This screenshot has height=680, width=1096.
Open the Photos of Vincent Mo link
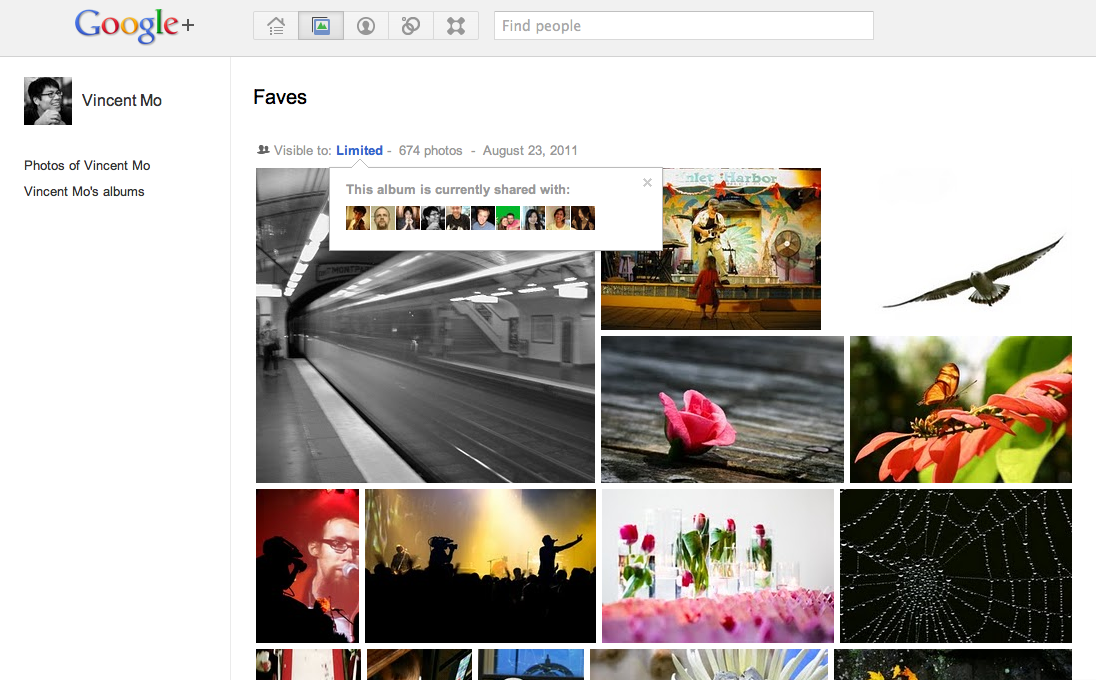click(87, 165)
